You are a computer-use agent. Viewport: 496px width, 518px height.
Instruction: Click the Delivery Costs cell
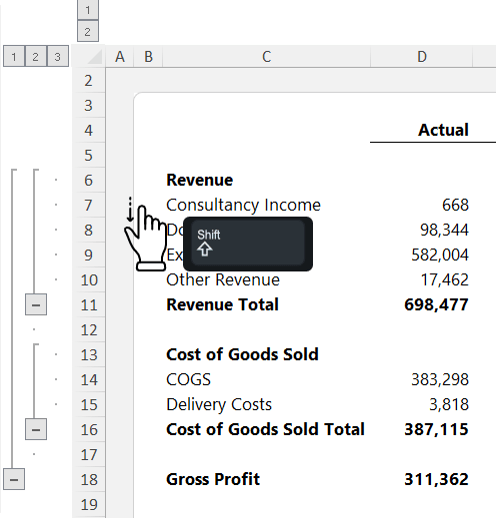219,404
